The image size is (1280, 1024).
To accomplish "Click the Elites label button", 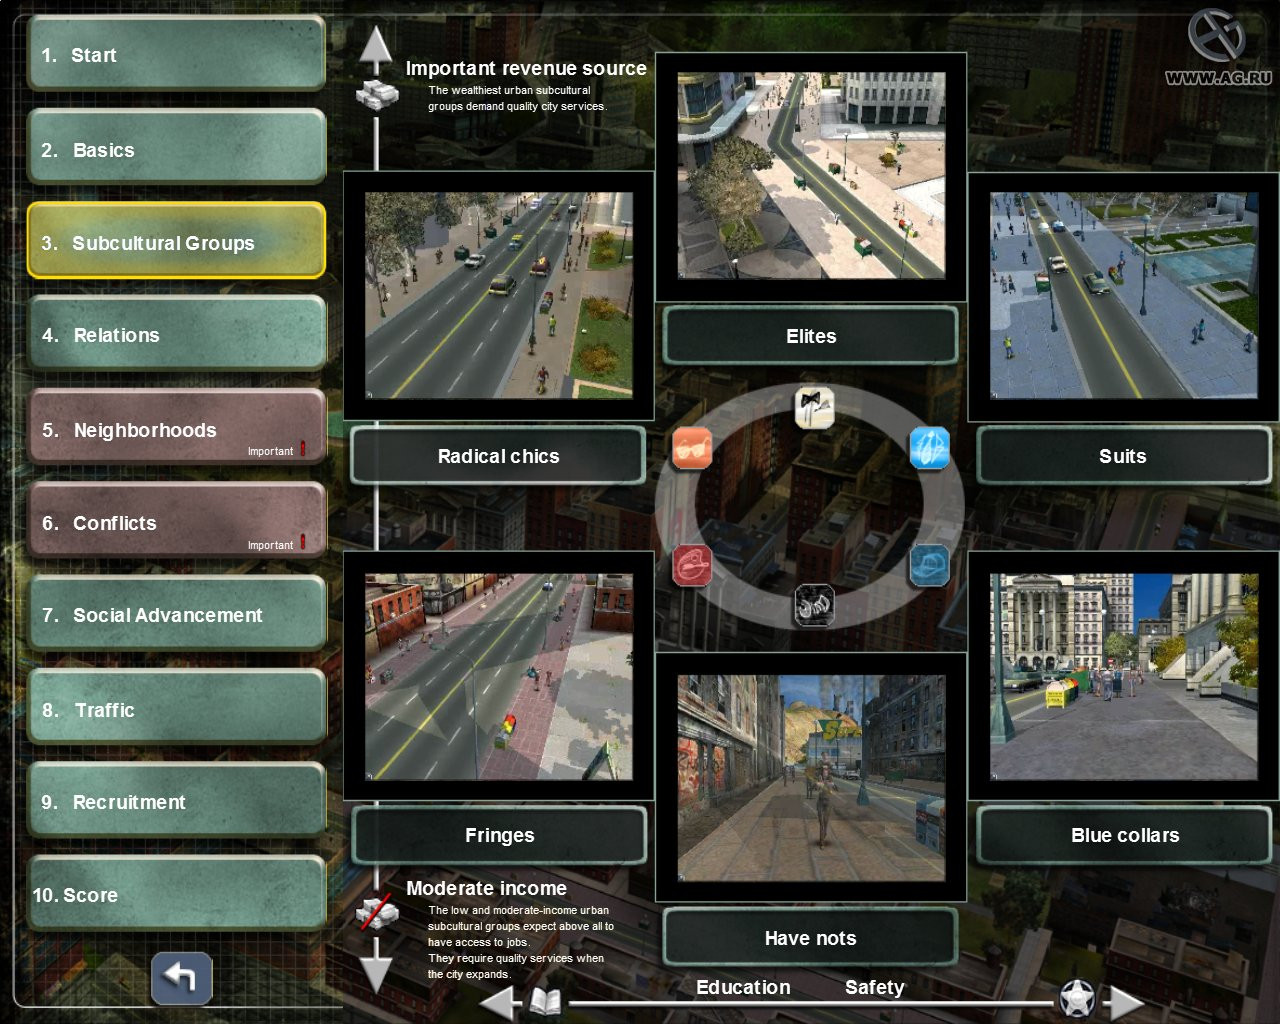I will (x=811, y=336).
